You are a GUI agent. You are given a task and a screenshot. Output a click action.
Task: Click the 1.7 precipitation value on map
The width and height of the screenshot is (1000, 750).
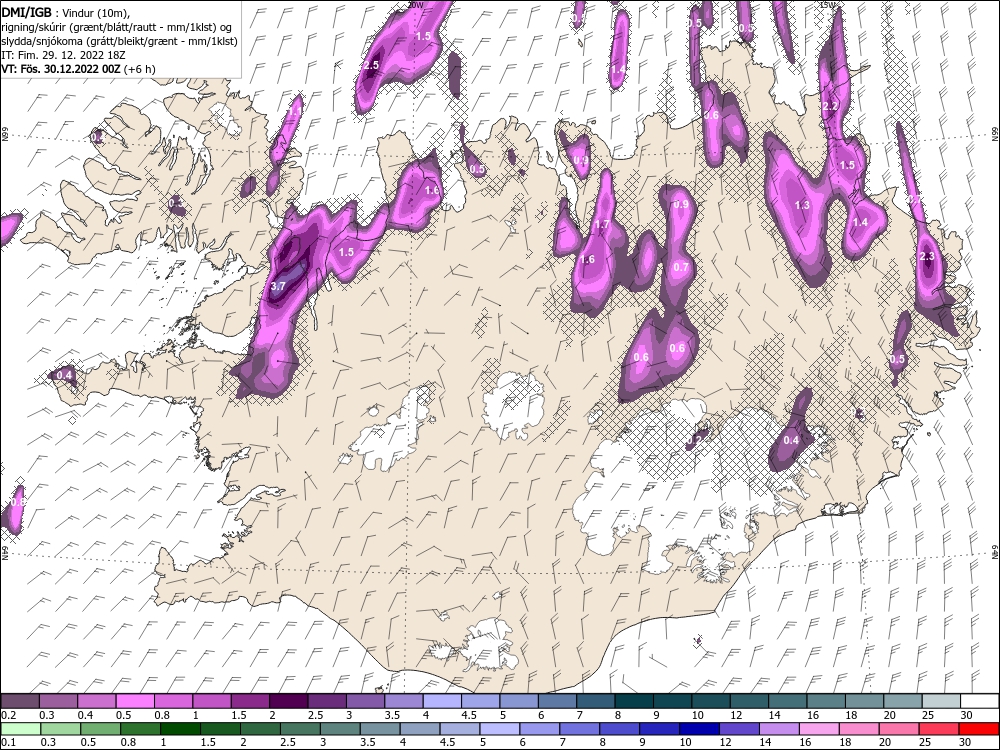(602, 224)
